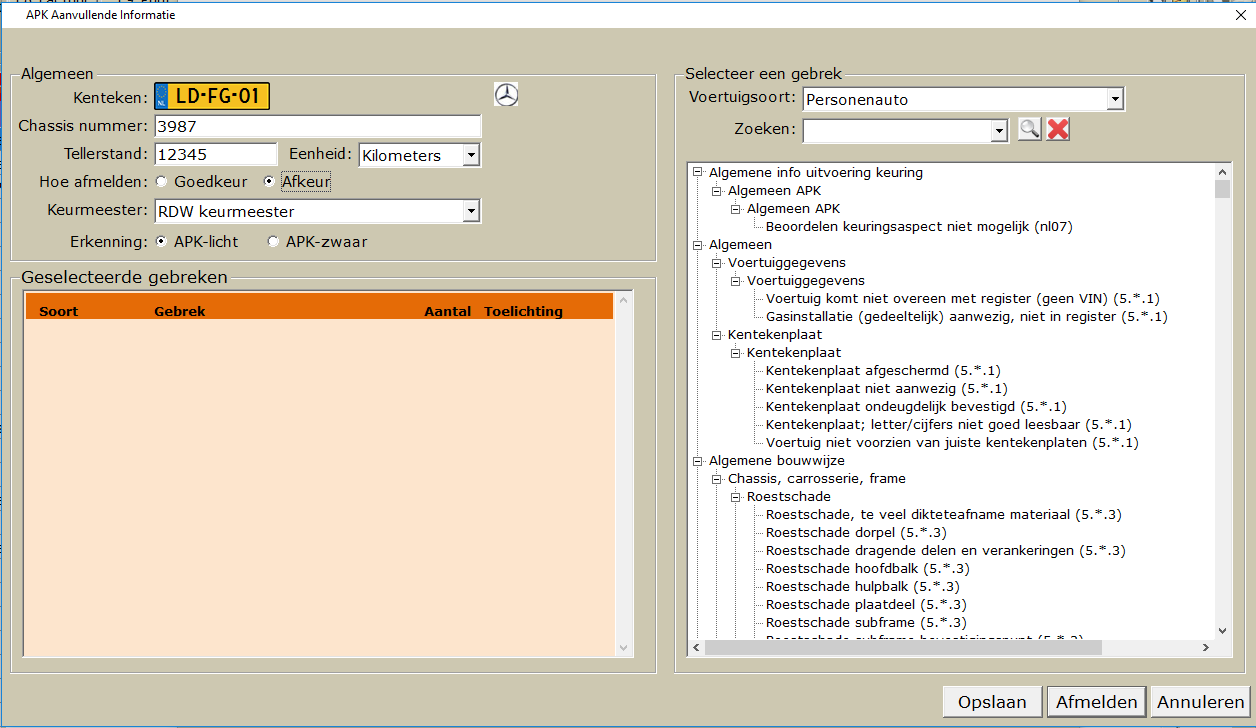Click the defect tree horizontal scrollbar thumb
This screenshot has height=728, width=1256.
coord(903,648)
